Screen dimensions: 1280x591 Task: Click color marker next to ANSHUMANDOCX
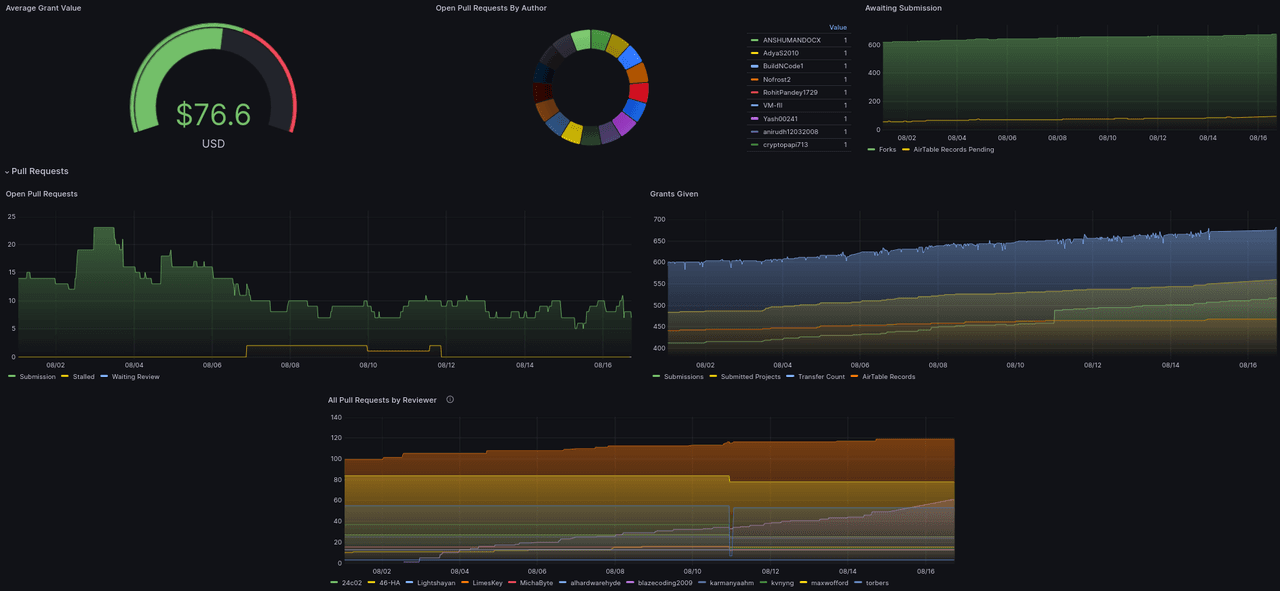point(754,40)
